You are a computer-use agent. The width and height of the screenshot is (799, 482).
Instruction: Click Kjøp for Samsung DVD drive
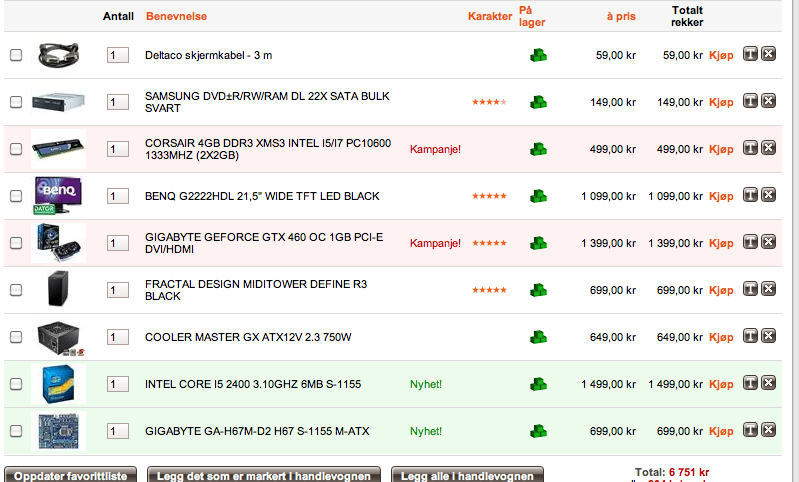(x=721, y=102)
